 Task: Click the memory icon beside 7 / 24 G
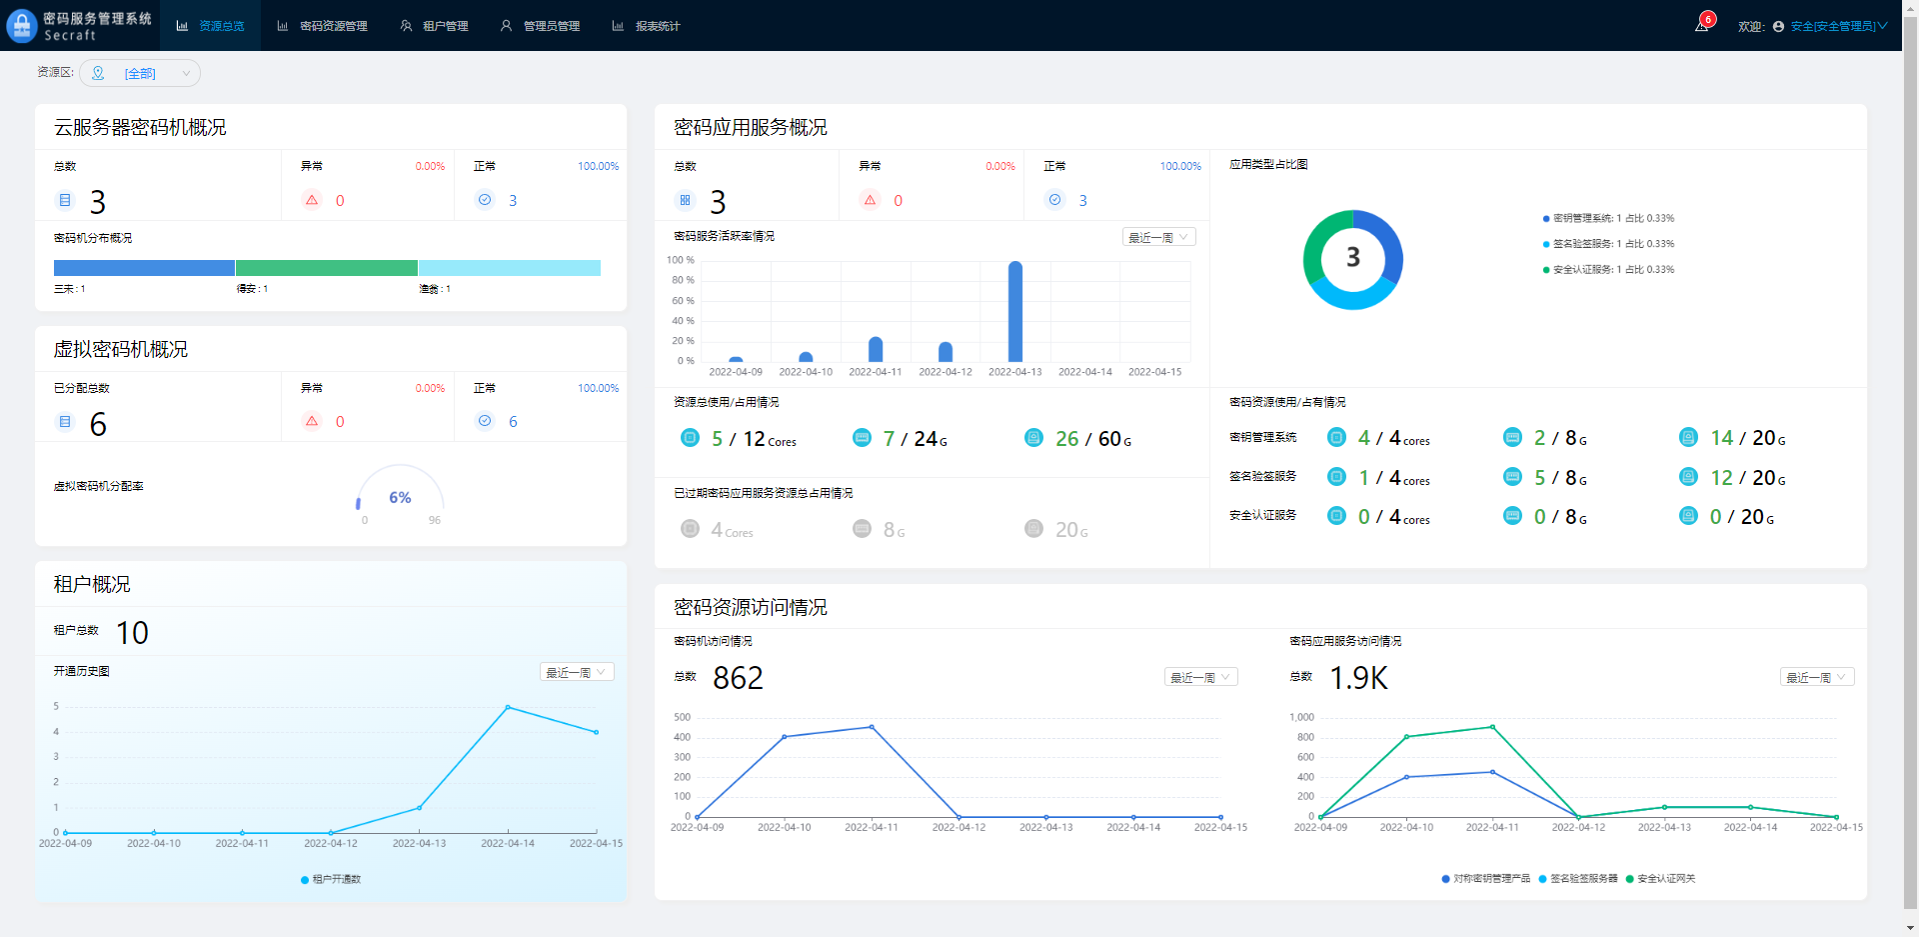coord(862,437)
